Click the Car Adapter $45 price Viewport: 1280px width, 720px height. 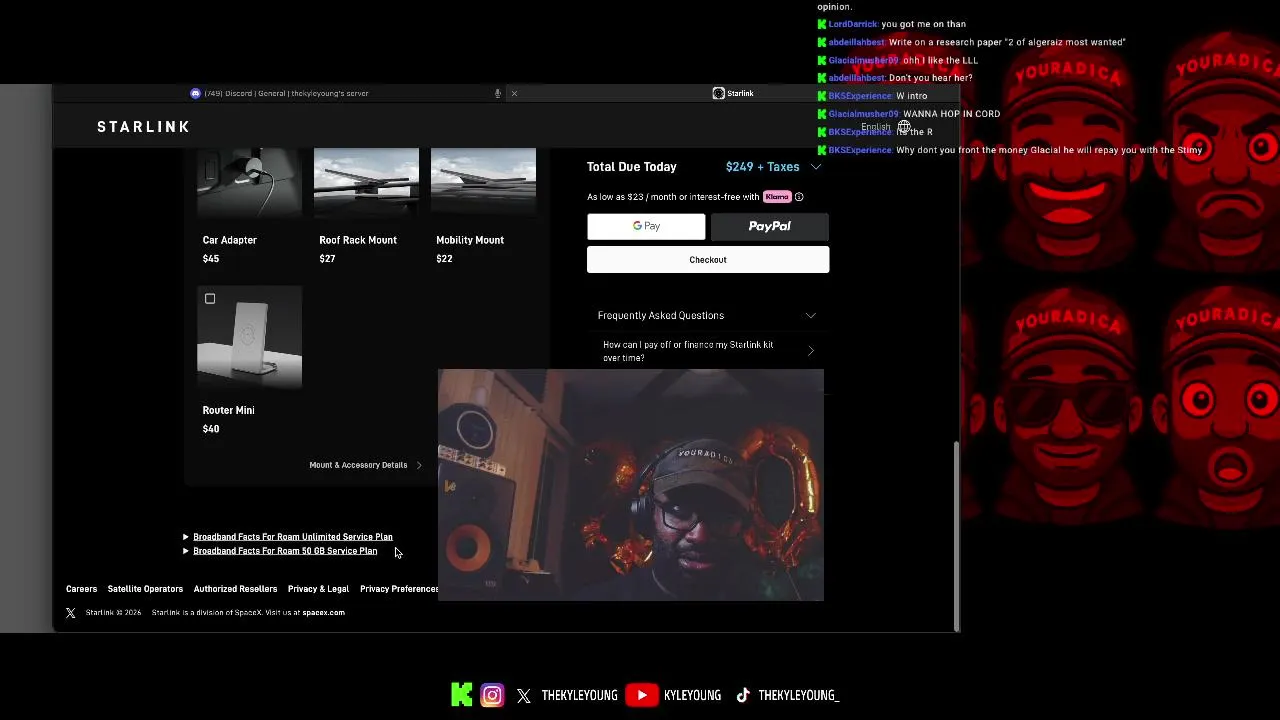tap(211, 259)
